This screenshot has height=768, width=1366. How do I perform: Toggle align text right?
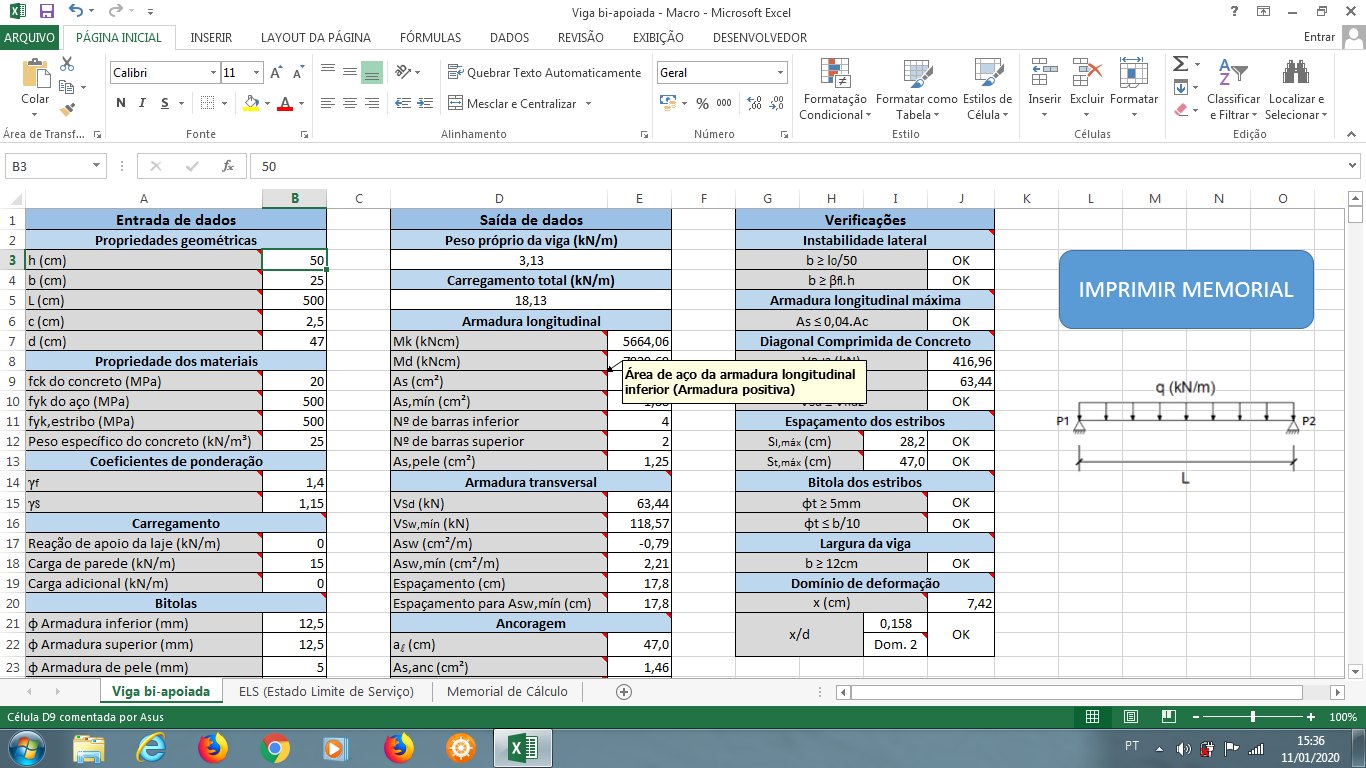tap(371, 103)
